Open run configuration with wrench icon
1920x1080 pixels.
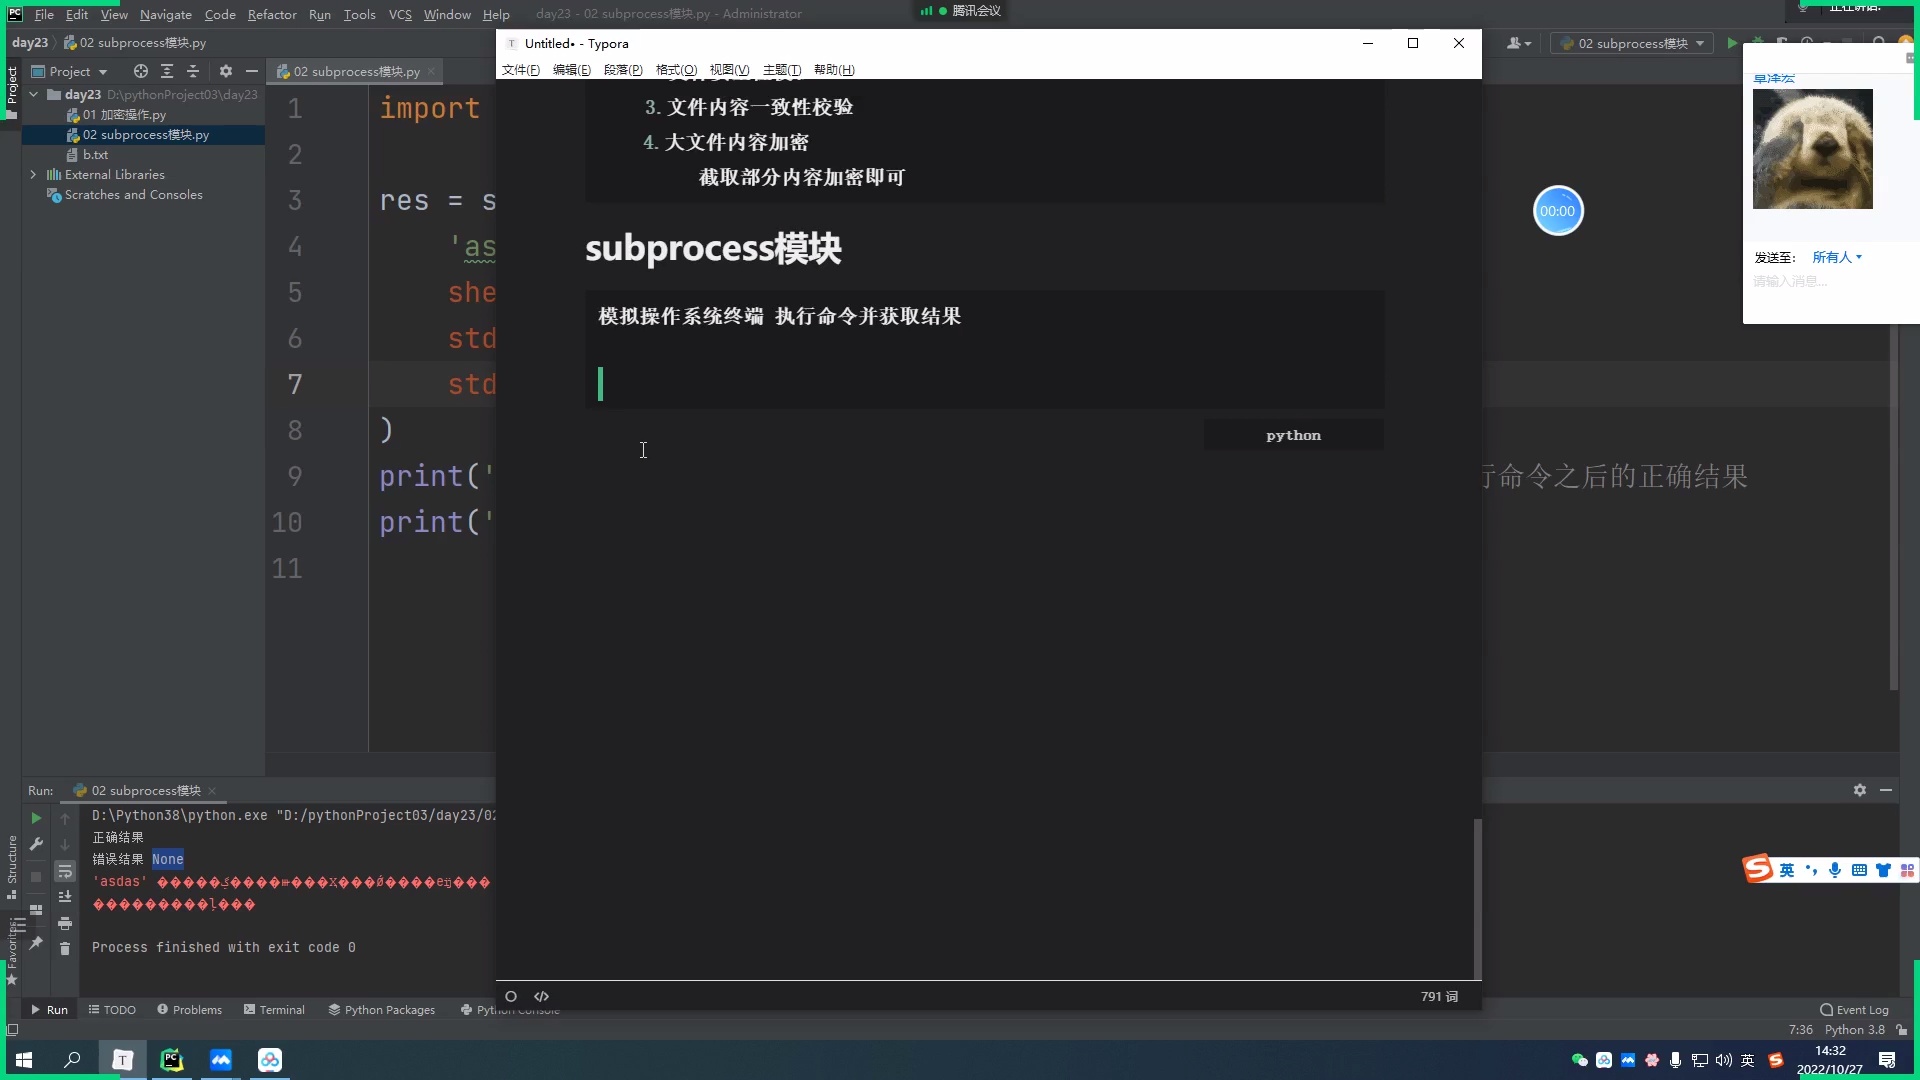coord(36,845)
